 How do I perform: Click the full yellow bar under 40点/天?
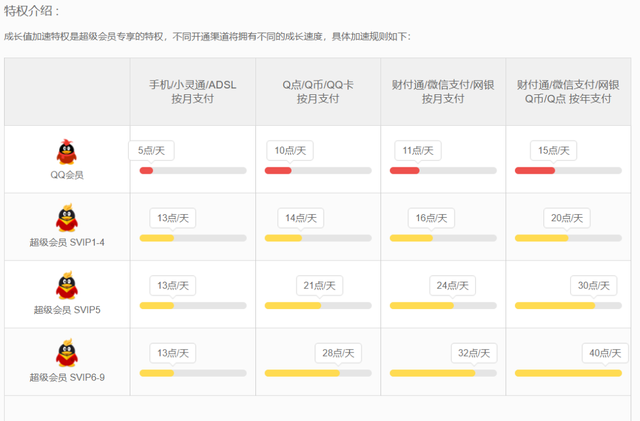point(568,373)
